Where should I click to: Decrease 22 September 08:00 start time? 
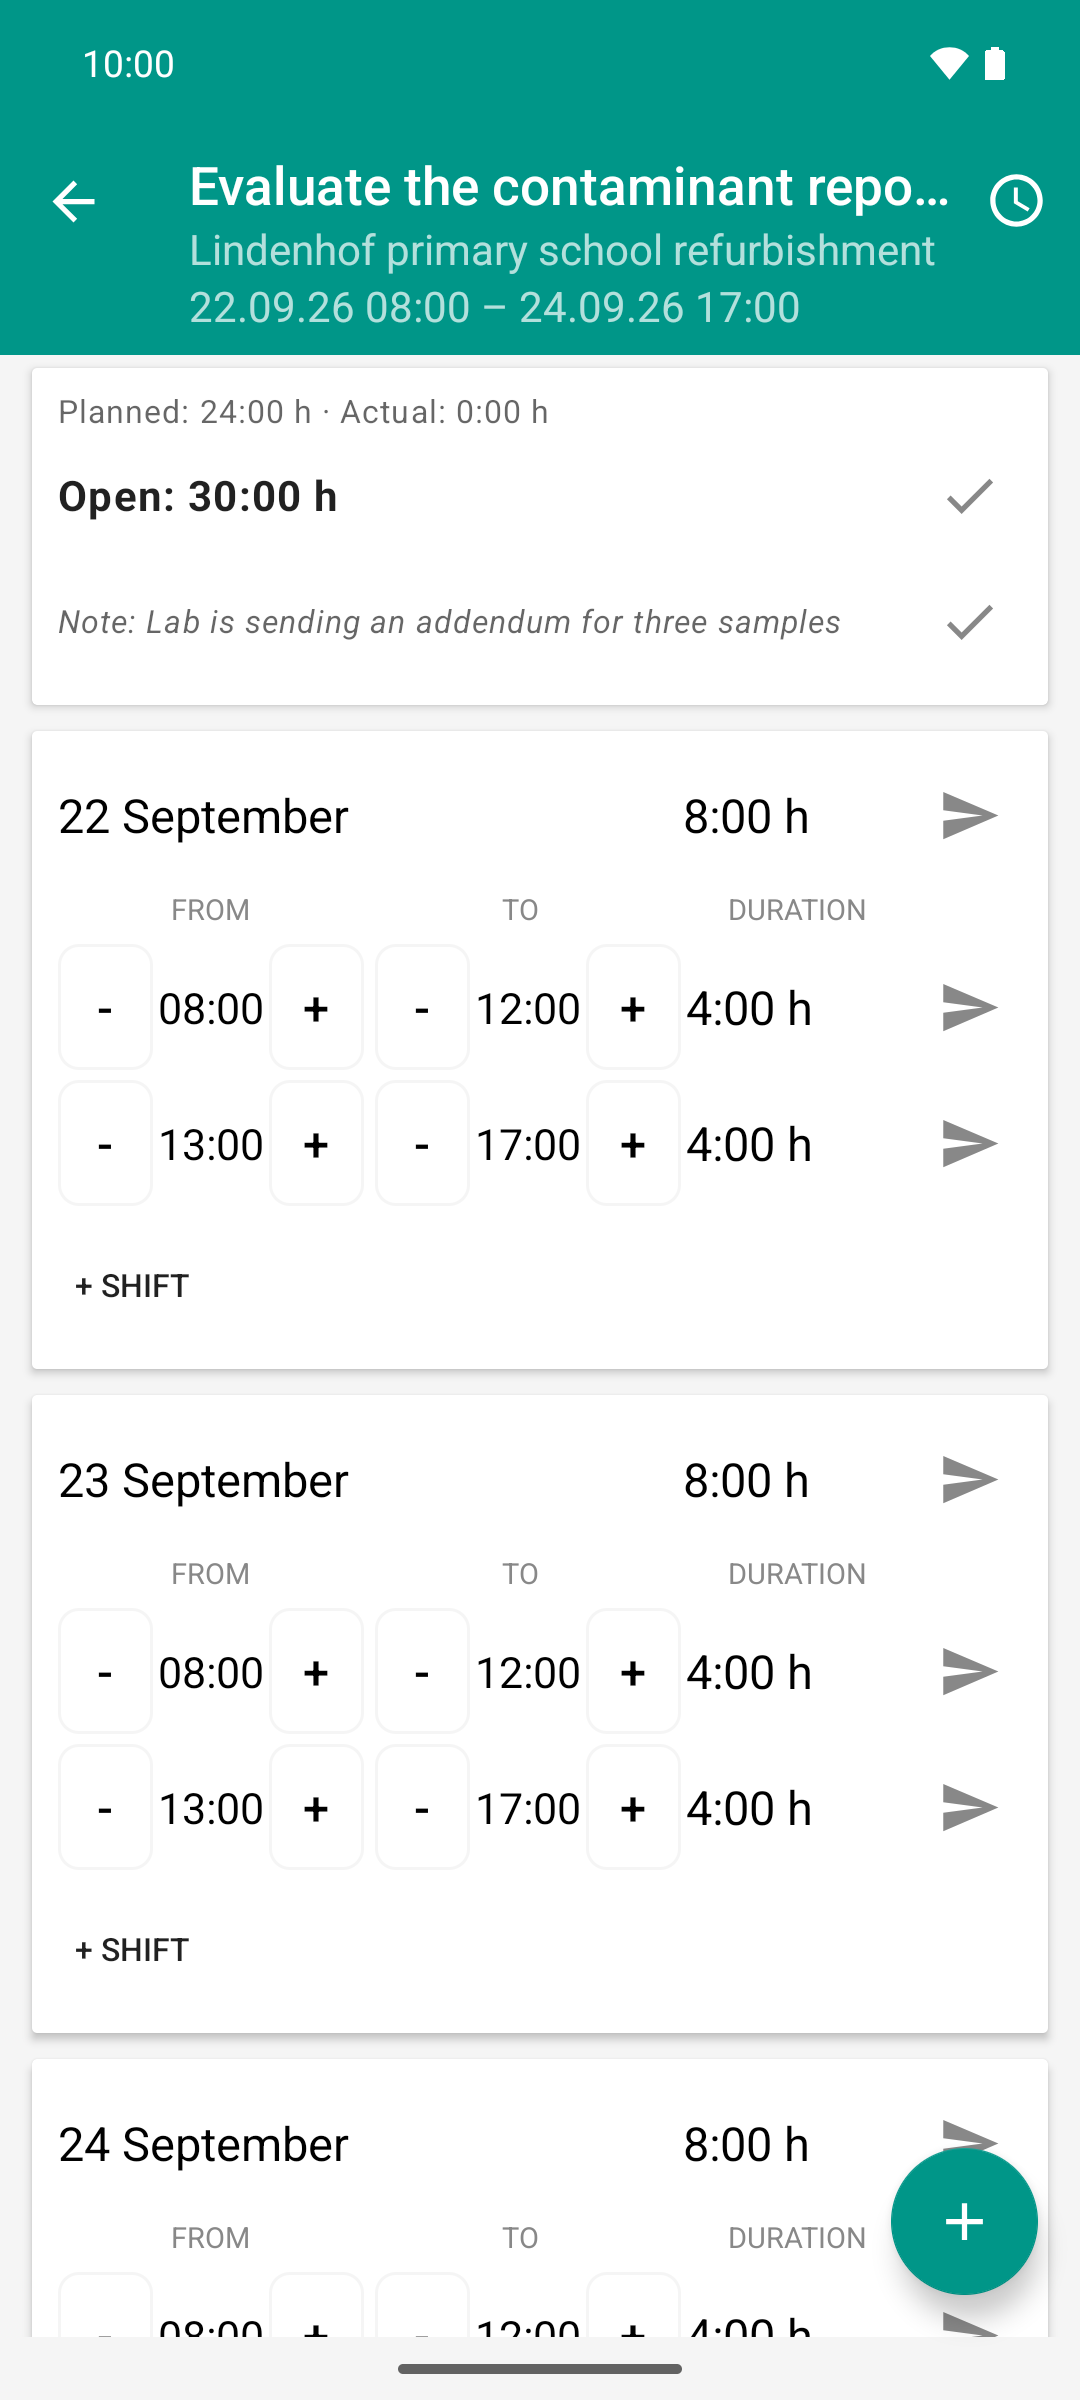(105, 1008)
